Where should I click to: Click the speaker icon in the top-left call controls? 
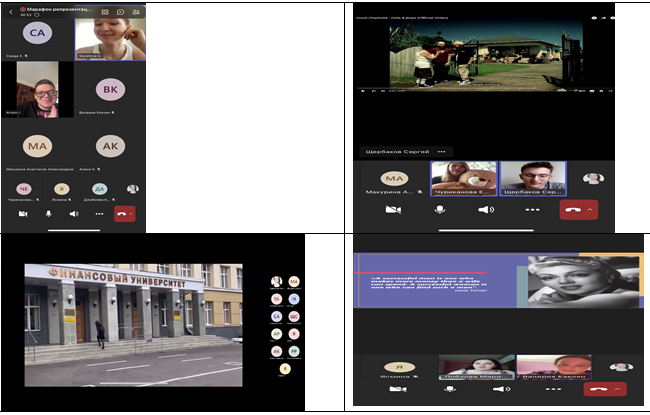(x=74, y=213)
